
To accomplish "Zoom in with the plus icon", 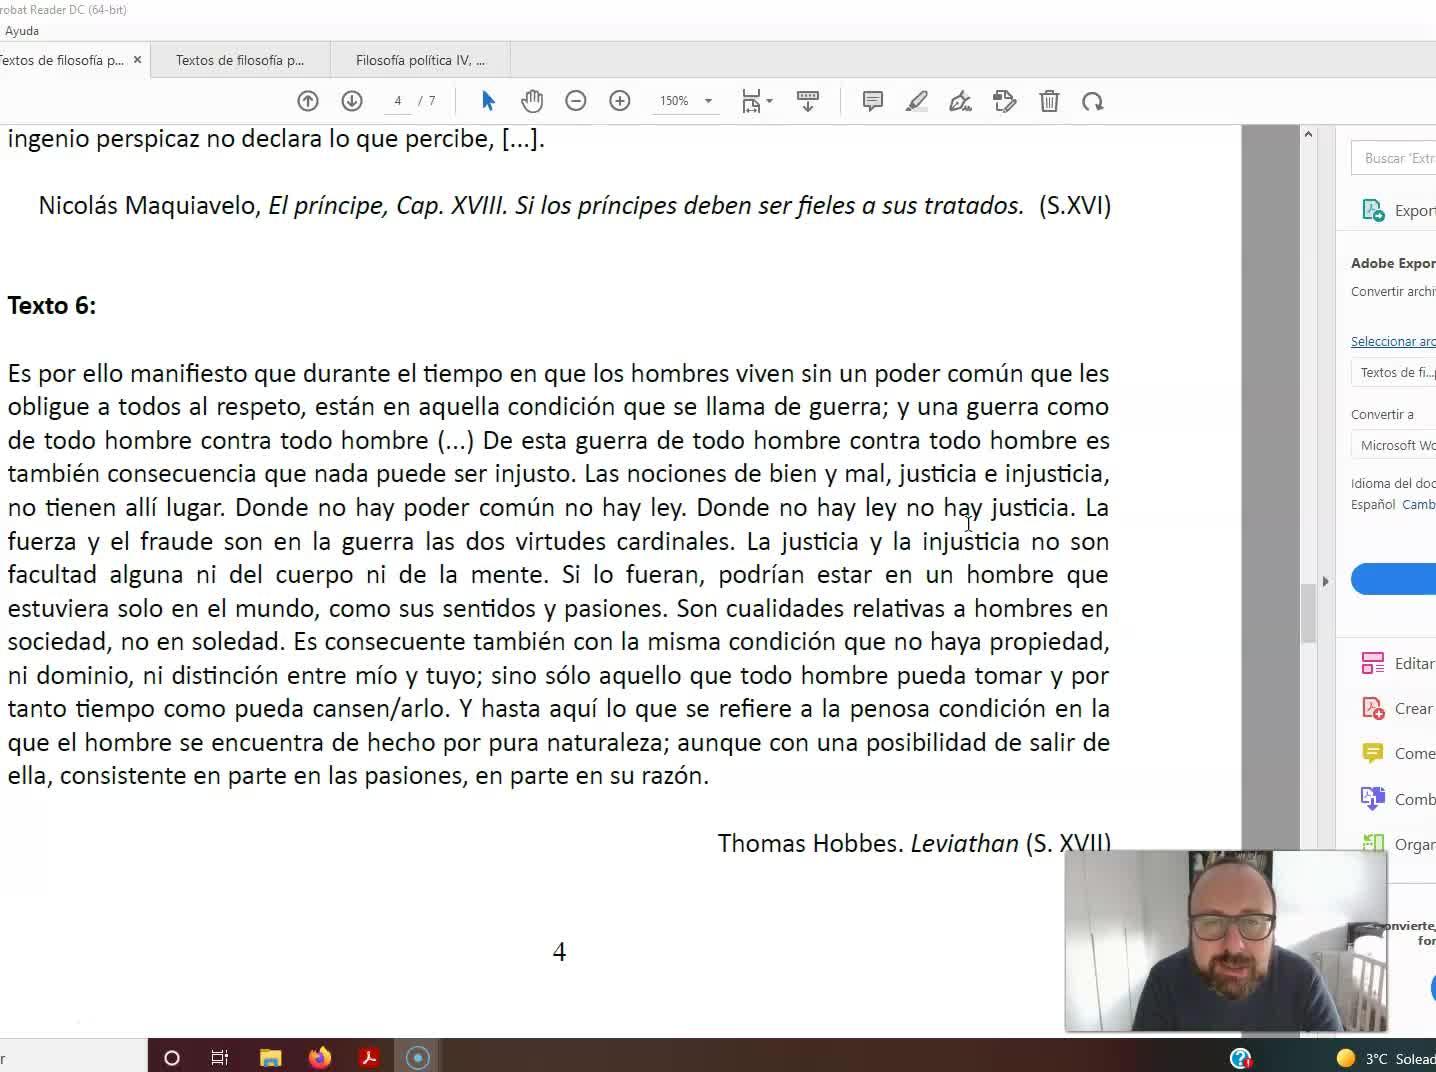I will (620, 101).
